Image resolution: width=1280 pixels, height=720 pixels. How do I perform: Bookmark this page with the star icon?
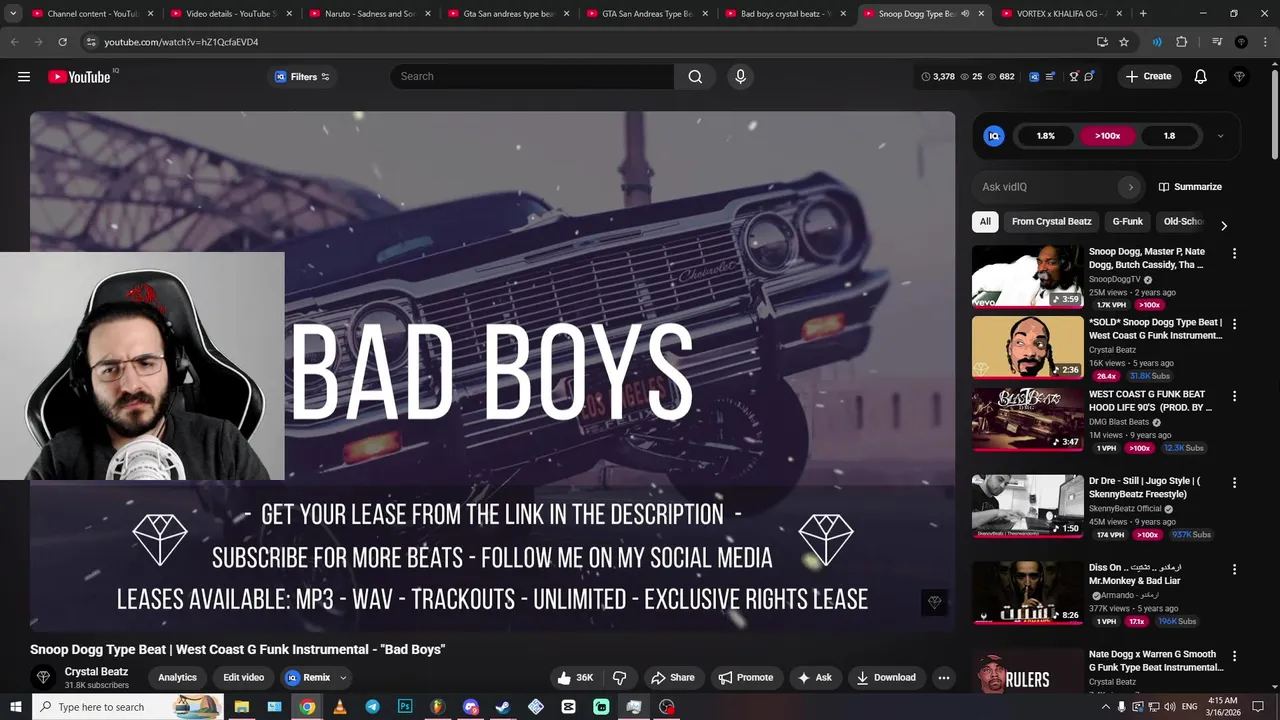[1124, 42]
